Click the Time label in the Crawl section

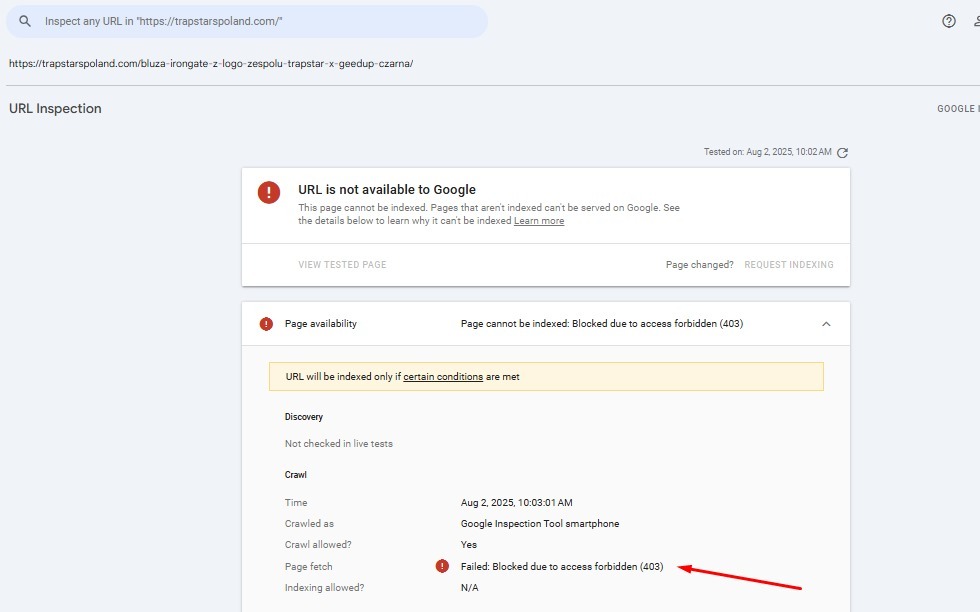[296, 503]
